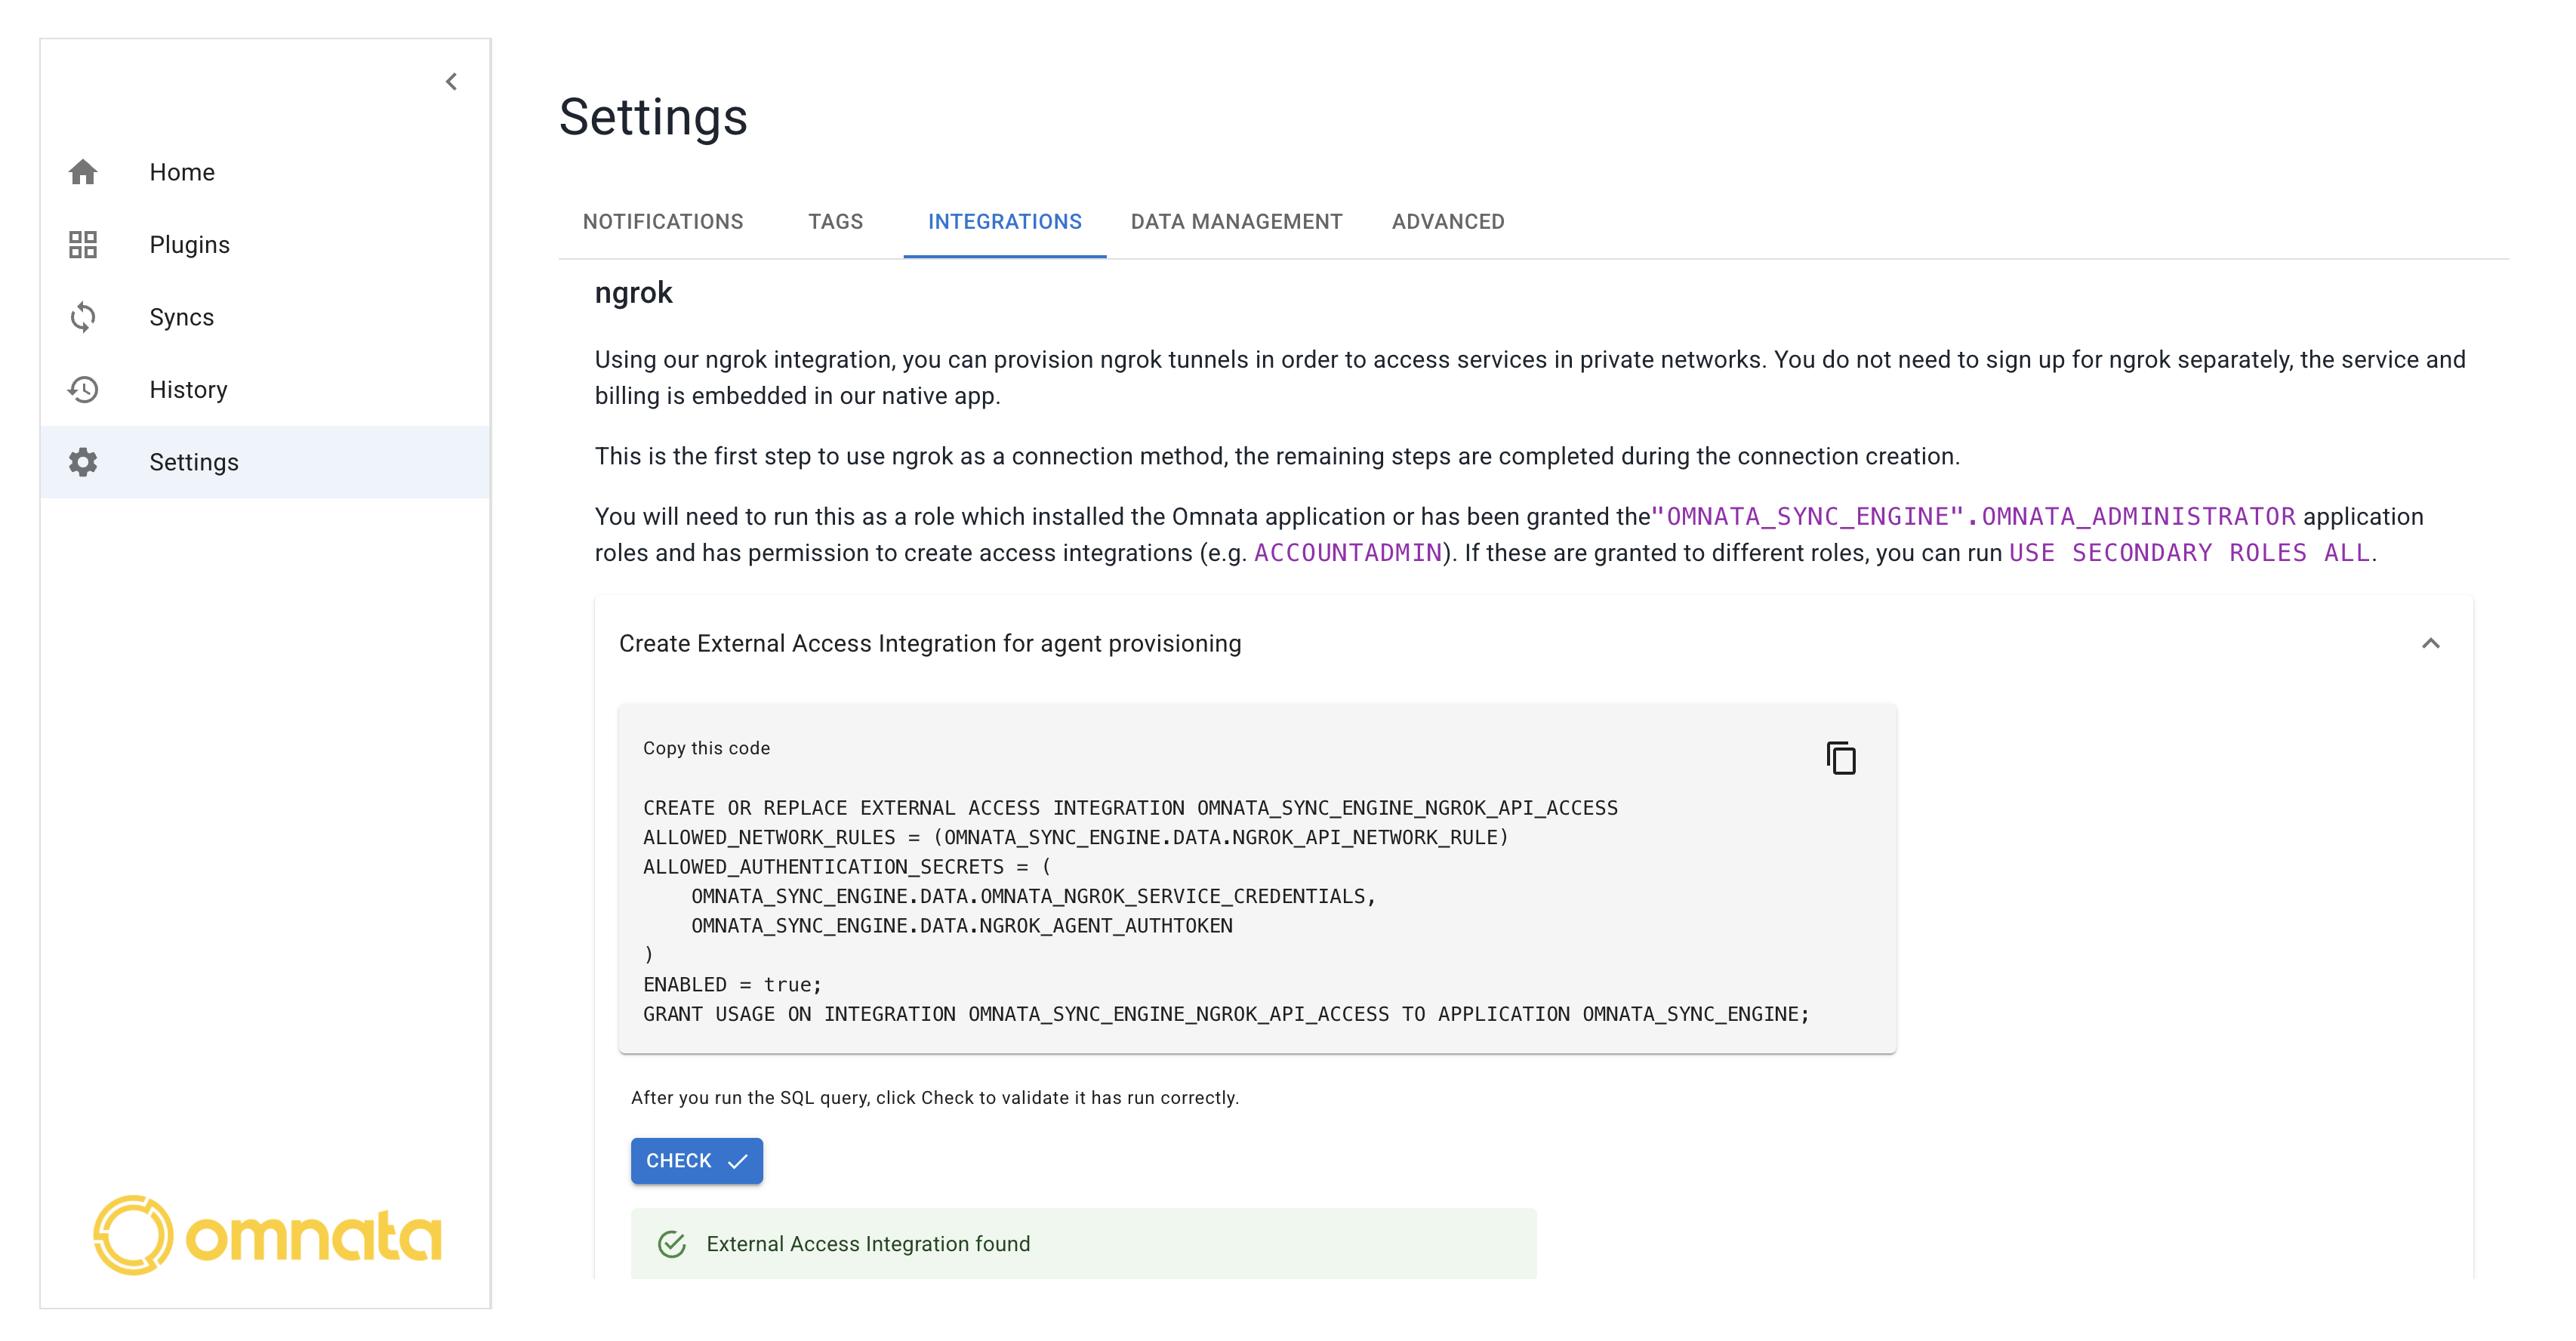The width and height of the screenshot is (2576, 1341).
Task: Click the Plugins grid icon
Action: point(83,245)
